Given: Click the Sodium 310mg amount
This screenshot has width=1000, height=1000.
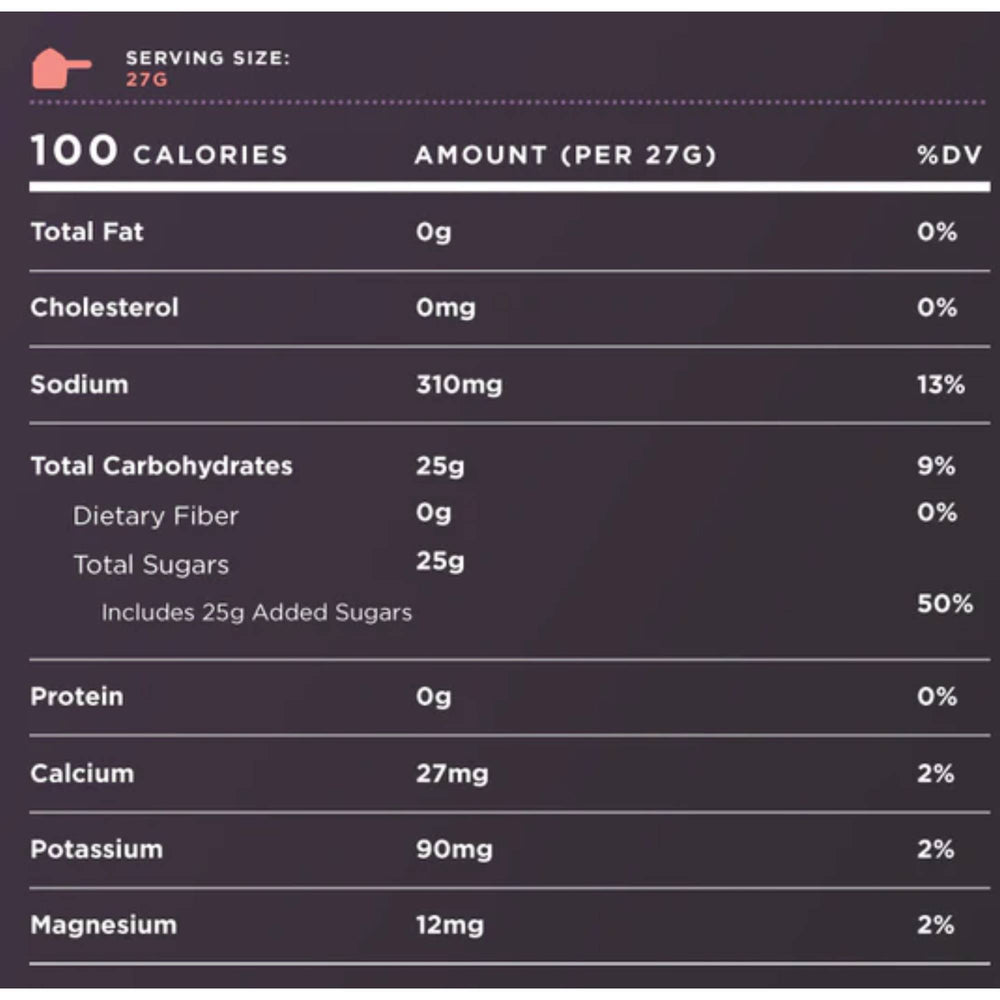Looking at the screenshot, I should (459, 385).
